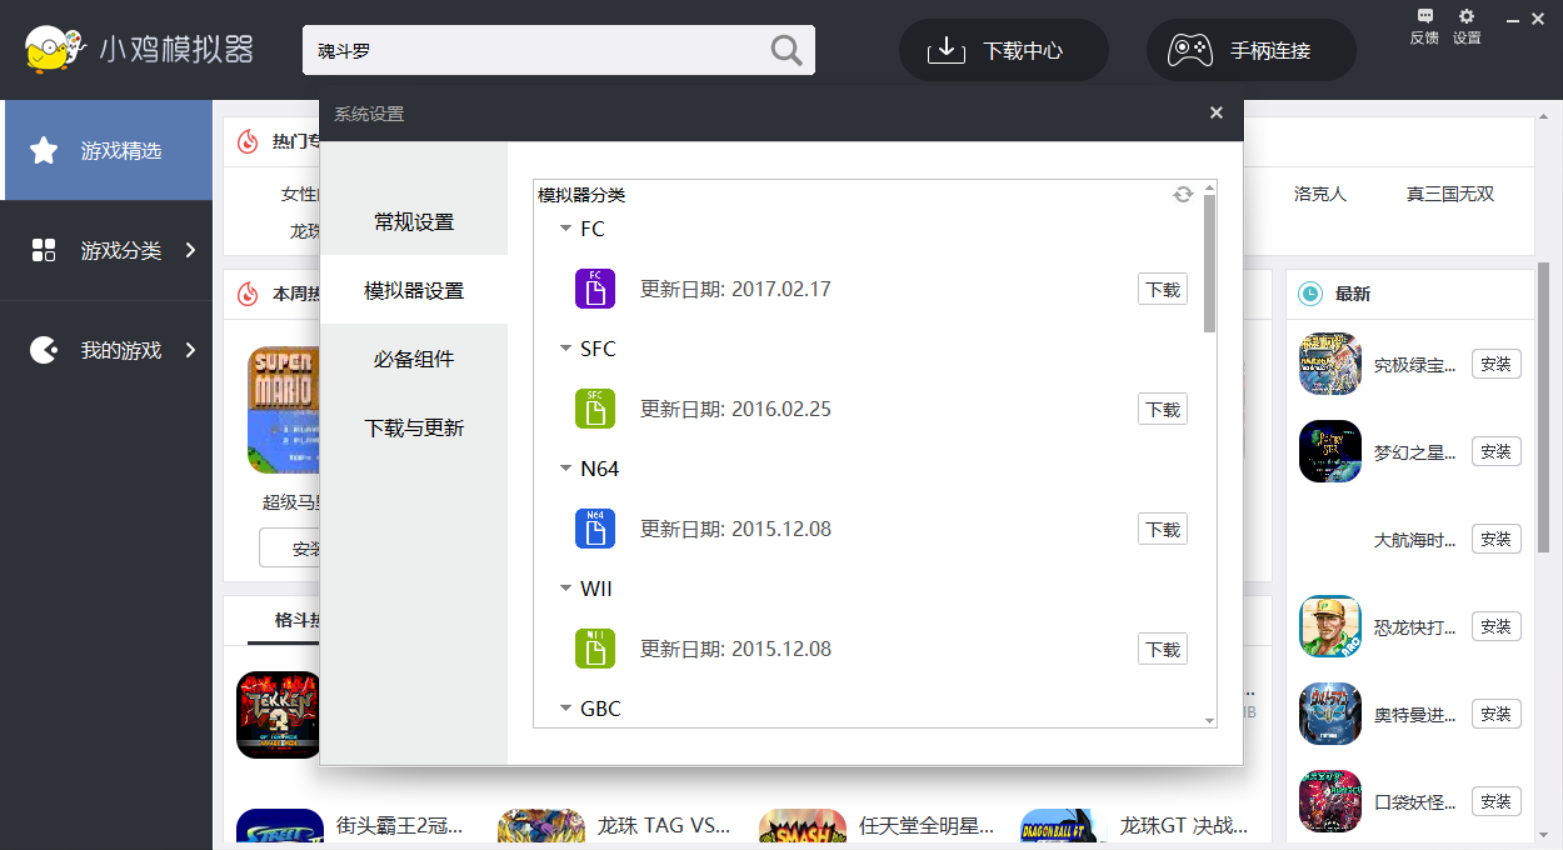Open the 下载中心 download center
The image size is (1563, 850).
pyautogui.click(x=1003, y=50)
